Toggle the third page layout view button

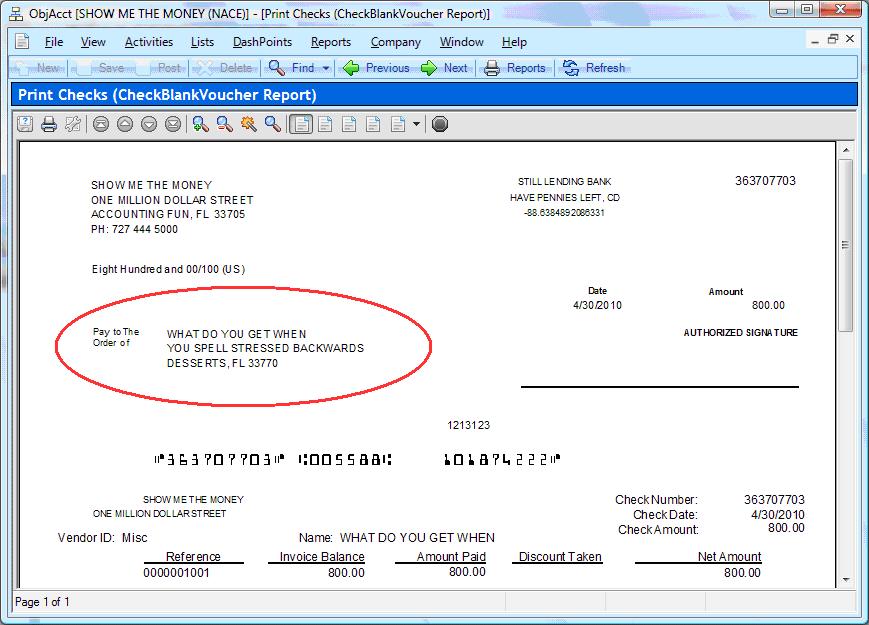348,124
